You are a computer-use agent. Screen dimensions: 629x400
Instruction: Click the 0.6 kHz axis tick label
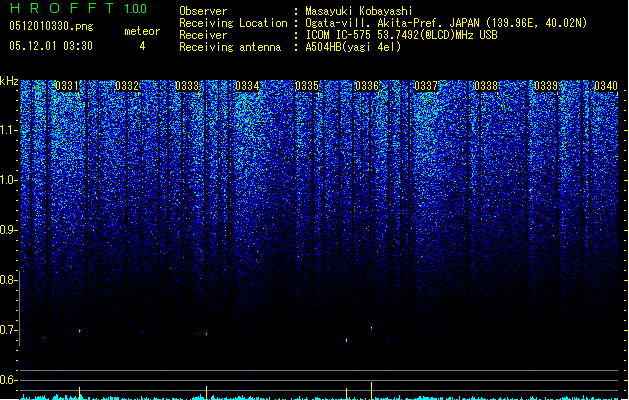click(x=8, y=380)
